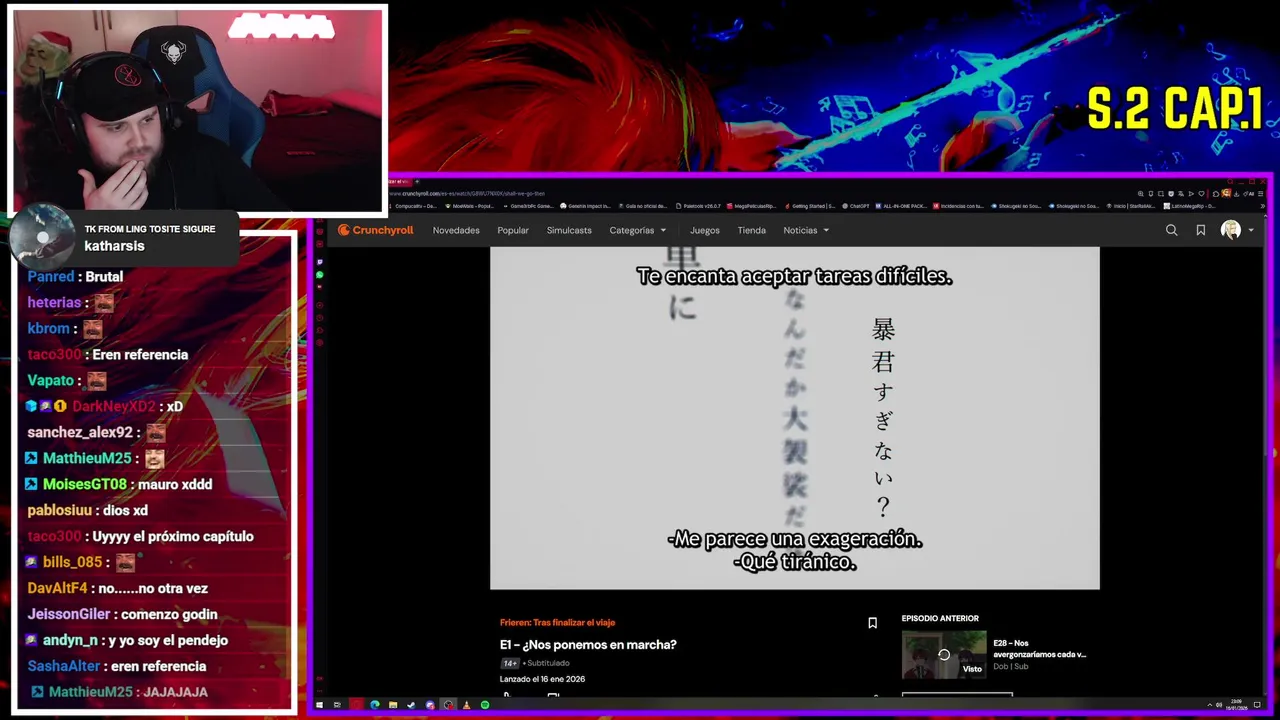Viewport: 1280px width, 720px height.
Task: Click the taskbar clock and date
Action: click(x=1239, y=705)
